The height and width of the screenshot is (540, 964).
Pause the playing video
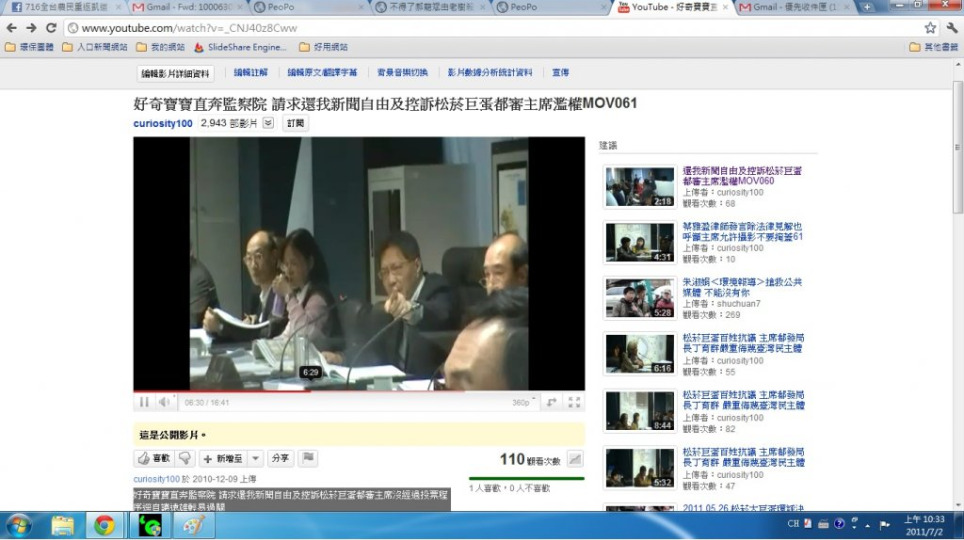click(x=144, y=402)
